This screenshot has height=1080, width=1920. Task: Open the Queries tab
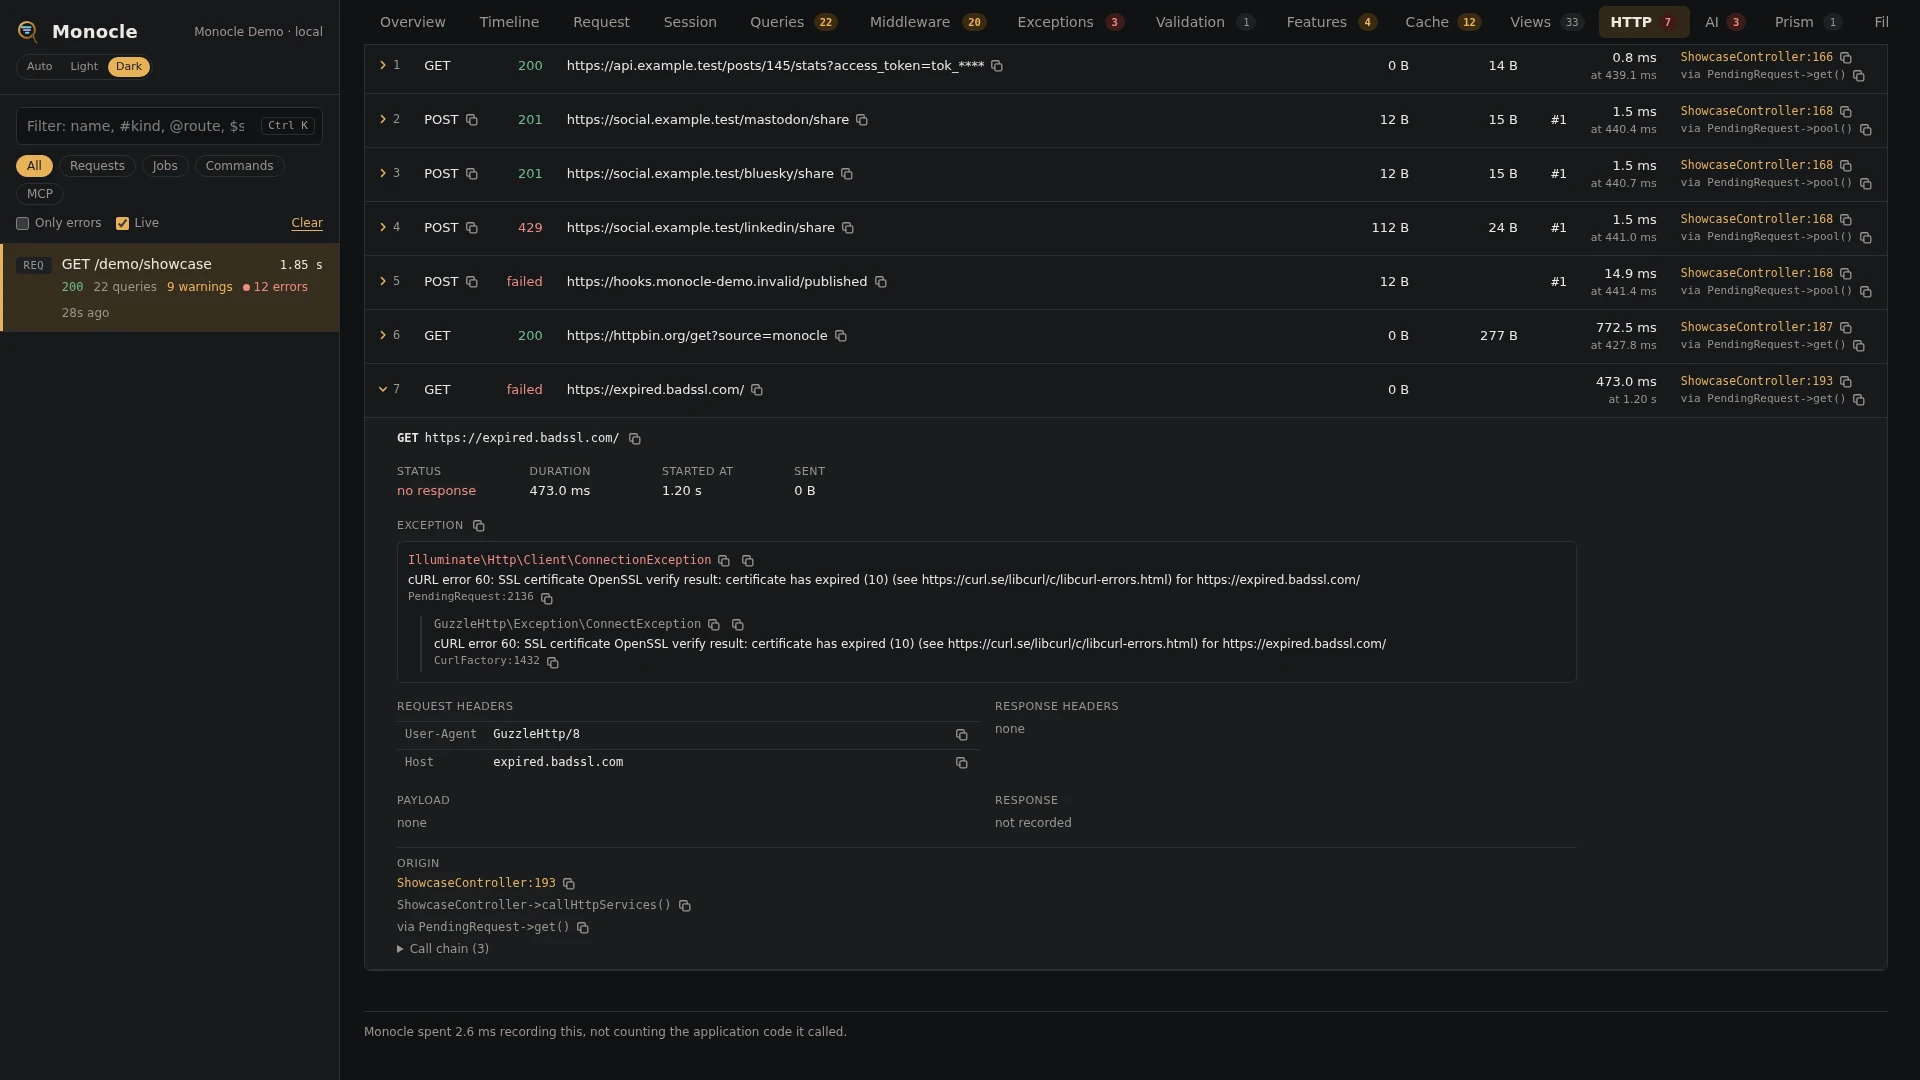click(x=793, y=22)
